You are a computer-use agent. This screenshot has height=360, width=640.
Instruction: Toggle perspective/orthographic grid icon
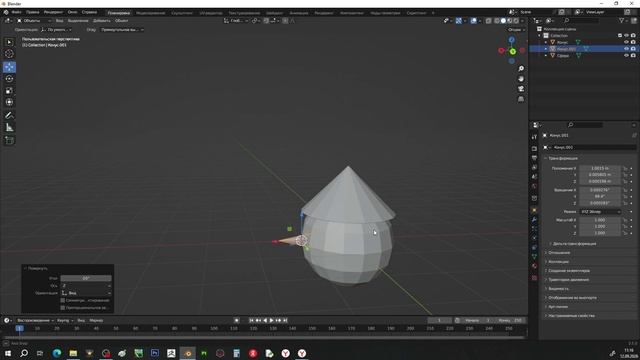(521, 99)
